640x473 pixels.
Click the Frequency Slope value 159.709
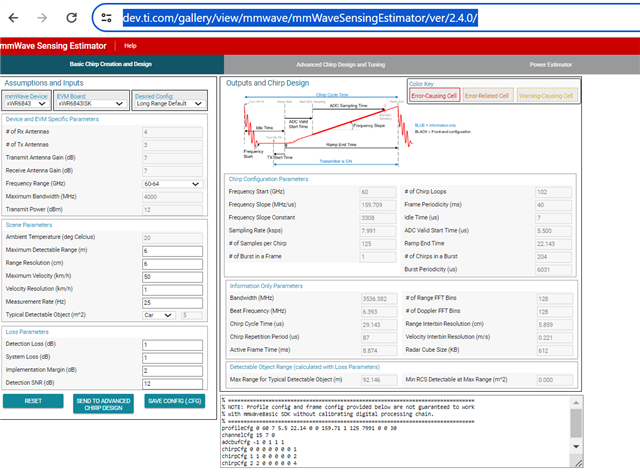tap(378, 205)
